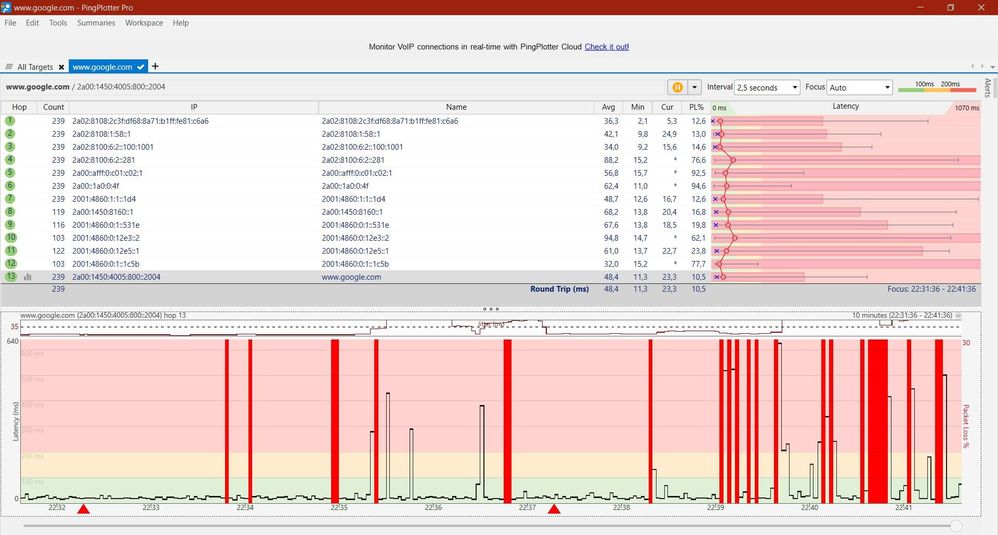Open the Interval 2,5 seconds dropdown
Image resolution: width=998 pixels, height=535 pixels.
[x=767, y=87]
